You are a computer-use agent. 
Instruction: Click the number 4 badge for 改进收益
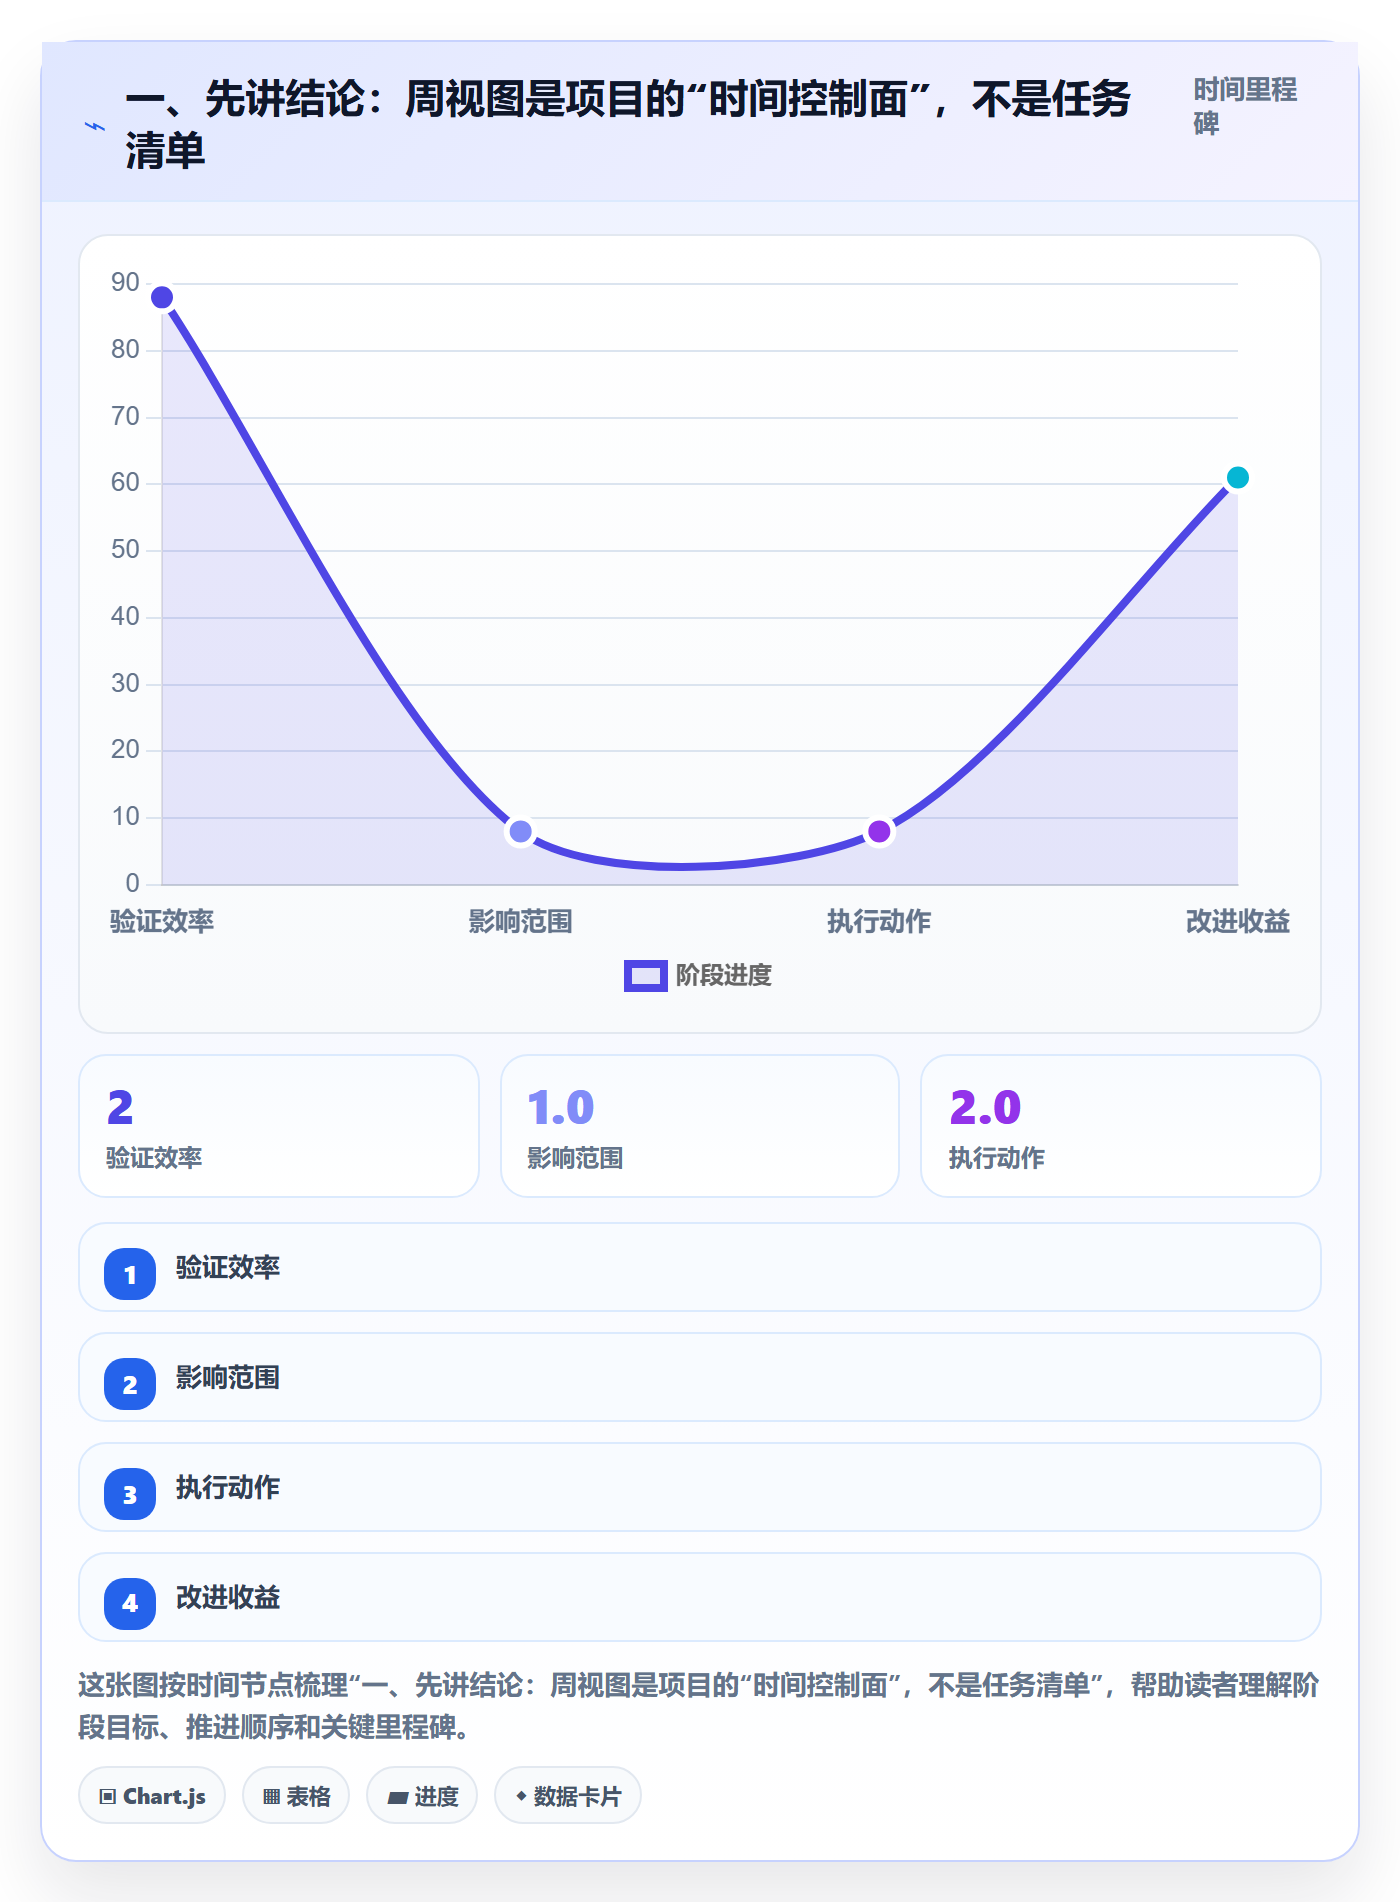coord(130,1604)
